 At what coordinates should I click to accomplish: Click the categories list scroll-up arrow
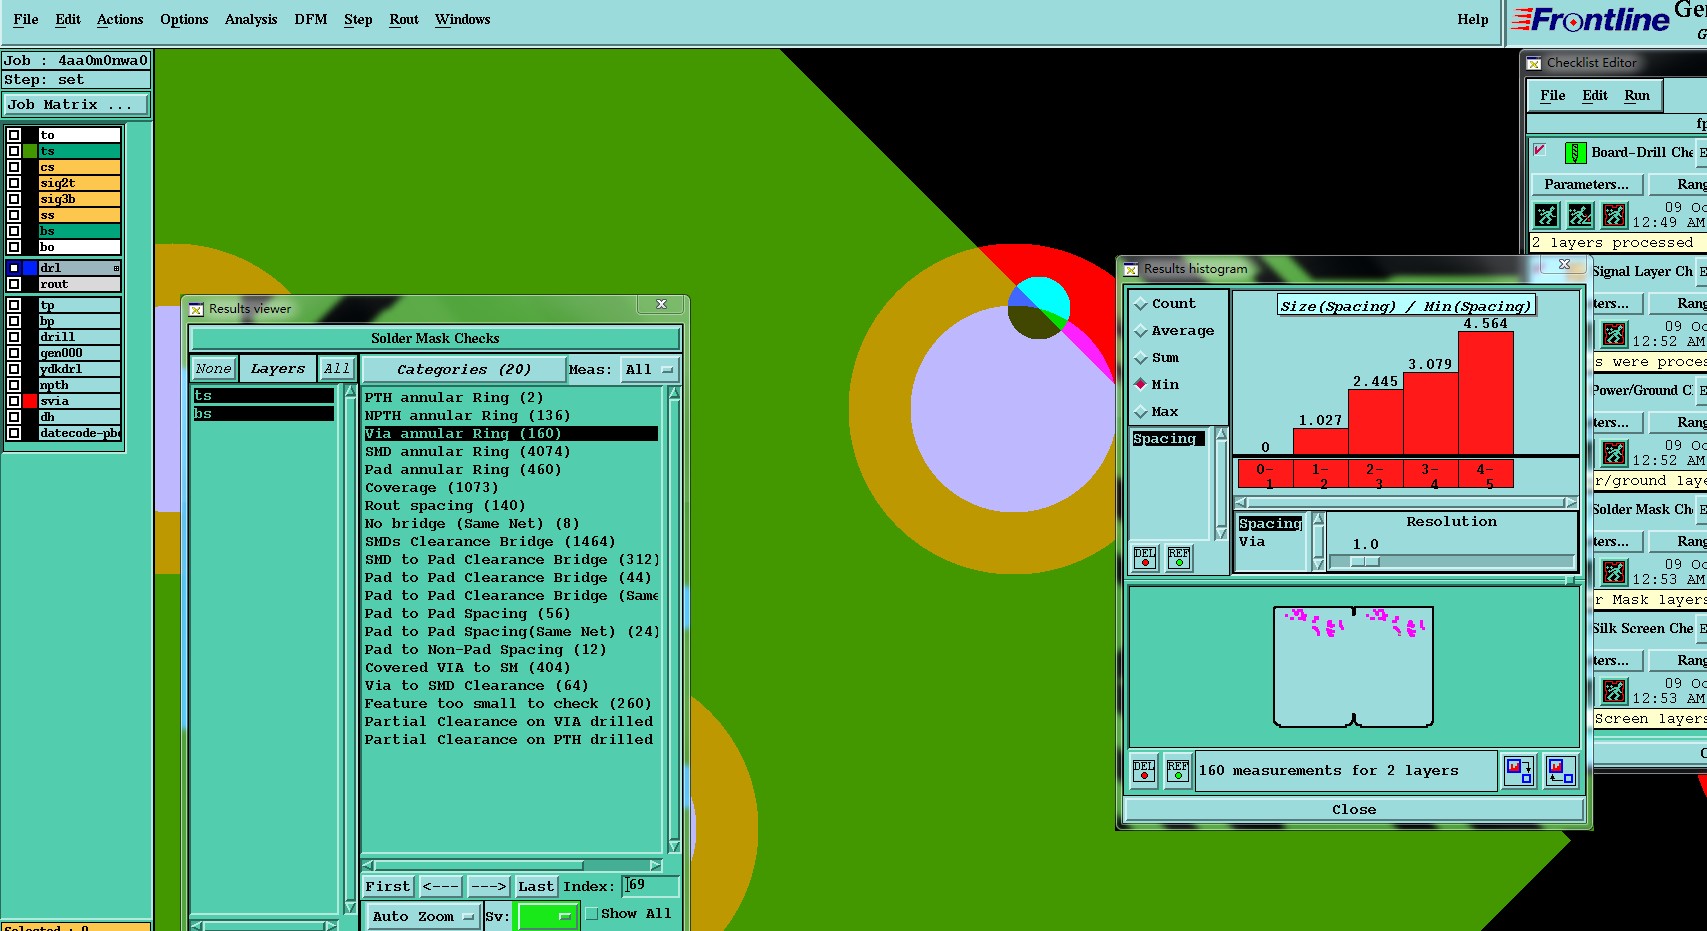click(x=674, y=393)
